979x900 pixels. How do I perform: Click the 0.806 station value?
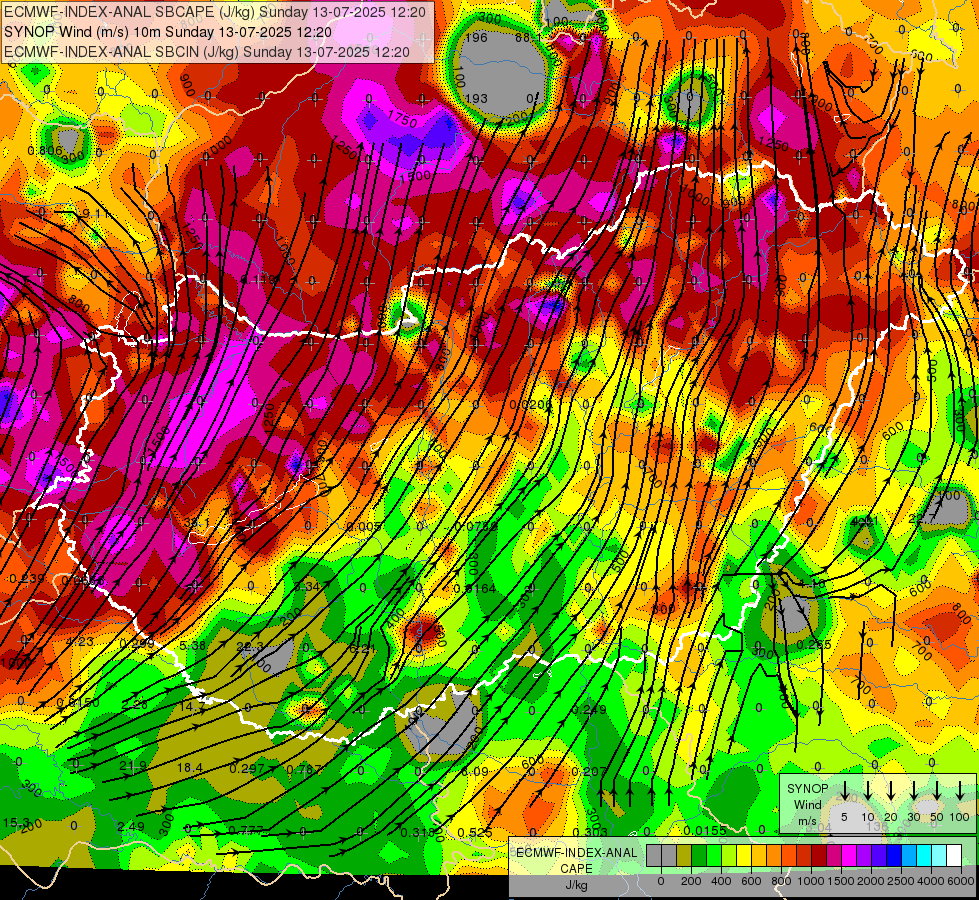click(x=45, y=151)
